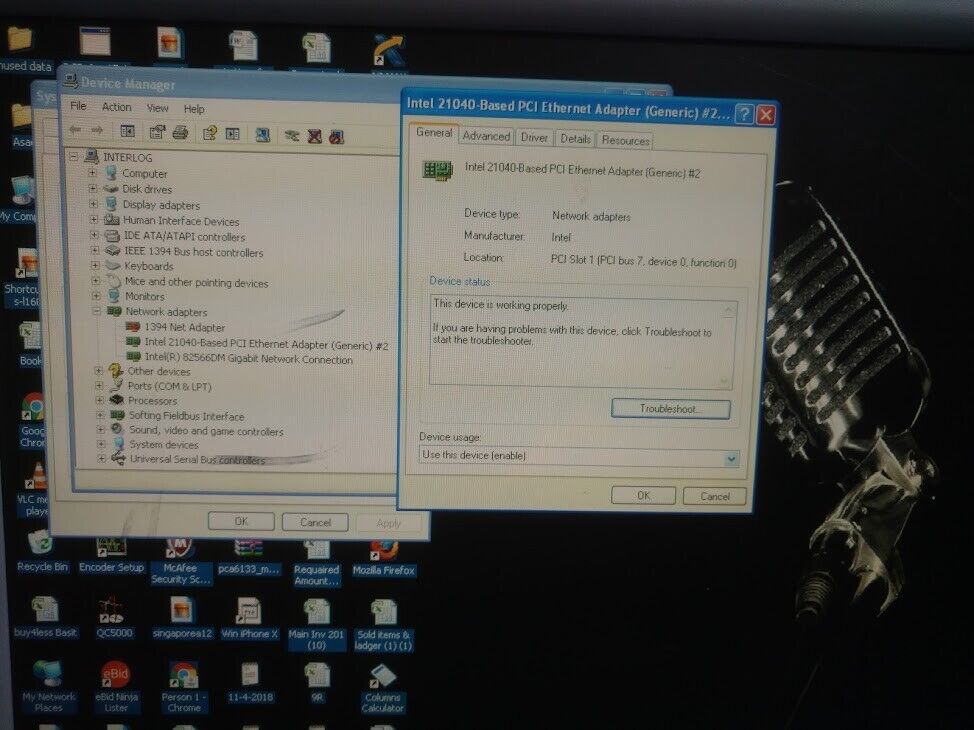Open the View menu in Device Manager

pyautogui.click(x=157, y=108)
